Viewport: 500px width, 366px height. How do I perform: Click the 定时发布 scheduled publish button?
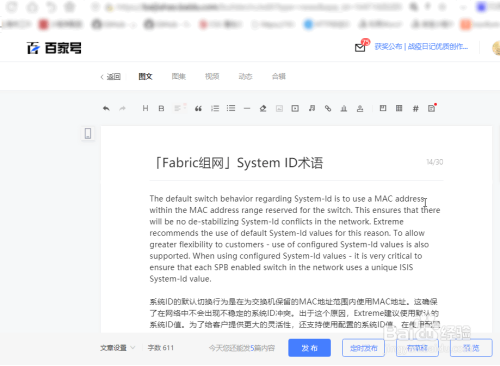coord(363,348)
